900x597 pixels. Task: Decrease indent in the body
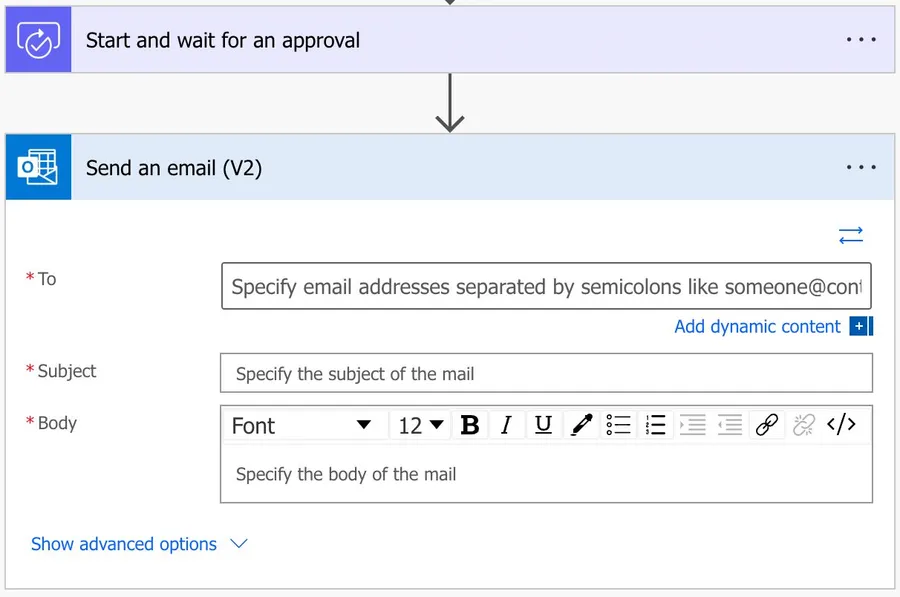730,425
